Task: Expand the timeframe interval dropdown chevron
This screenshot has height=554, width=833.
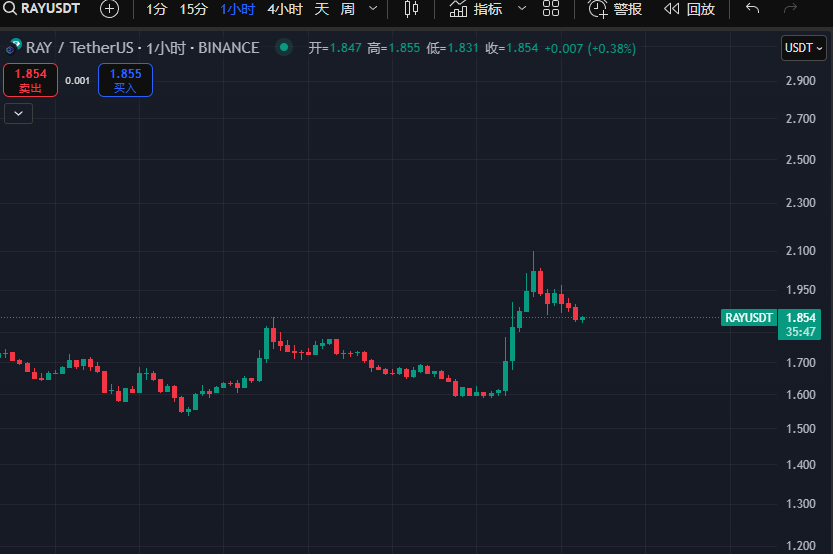Action: click(374, 9)
